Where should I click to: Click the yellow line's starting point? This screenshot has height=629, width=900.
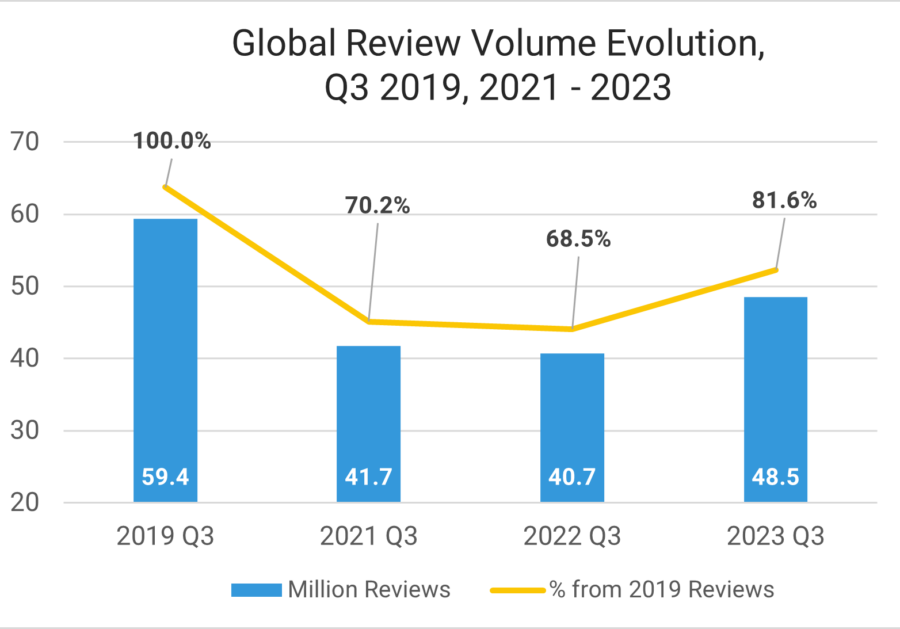point(165,186)
